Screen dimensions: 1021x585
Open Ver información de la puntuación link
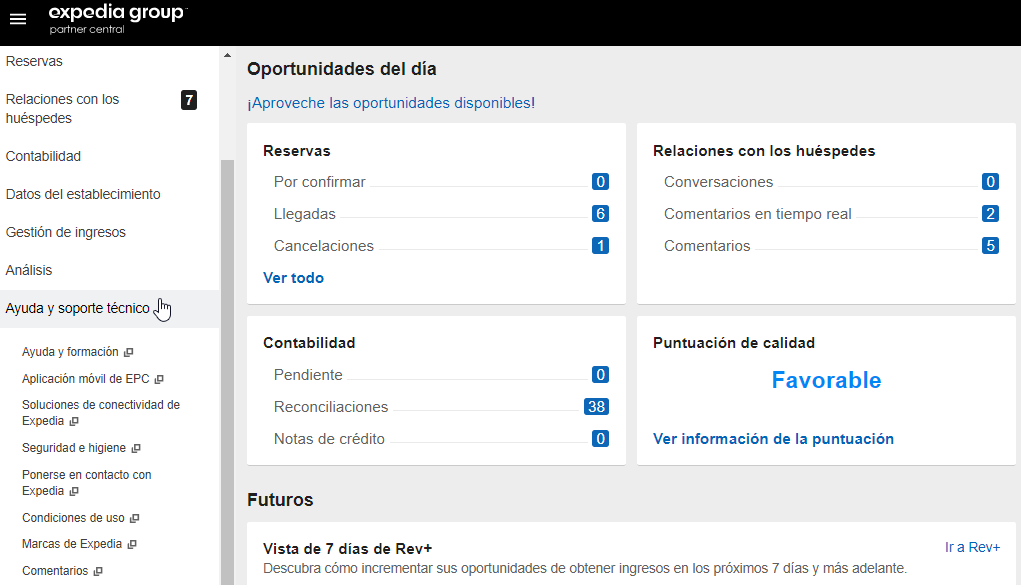coord(773,439)
